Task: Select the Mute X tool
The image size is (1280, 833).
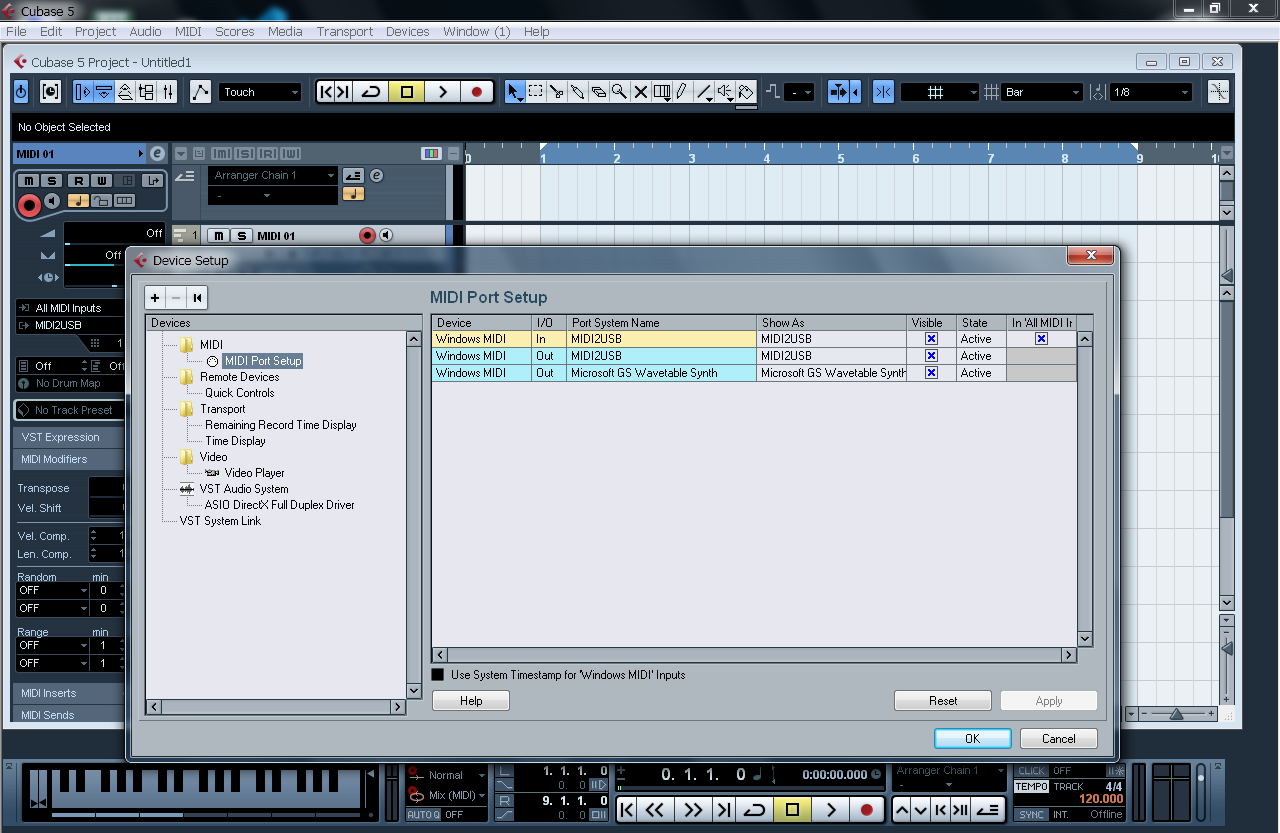Action: tap(641, 92)
